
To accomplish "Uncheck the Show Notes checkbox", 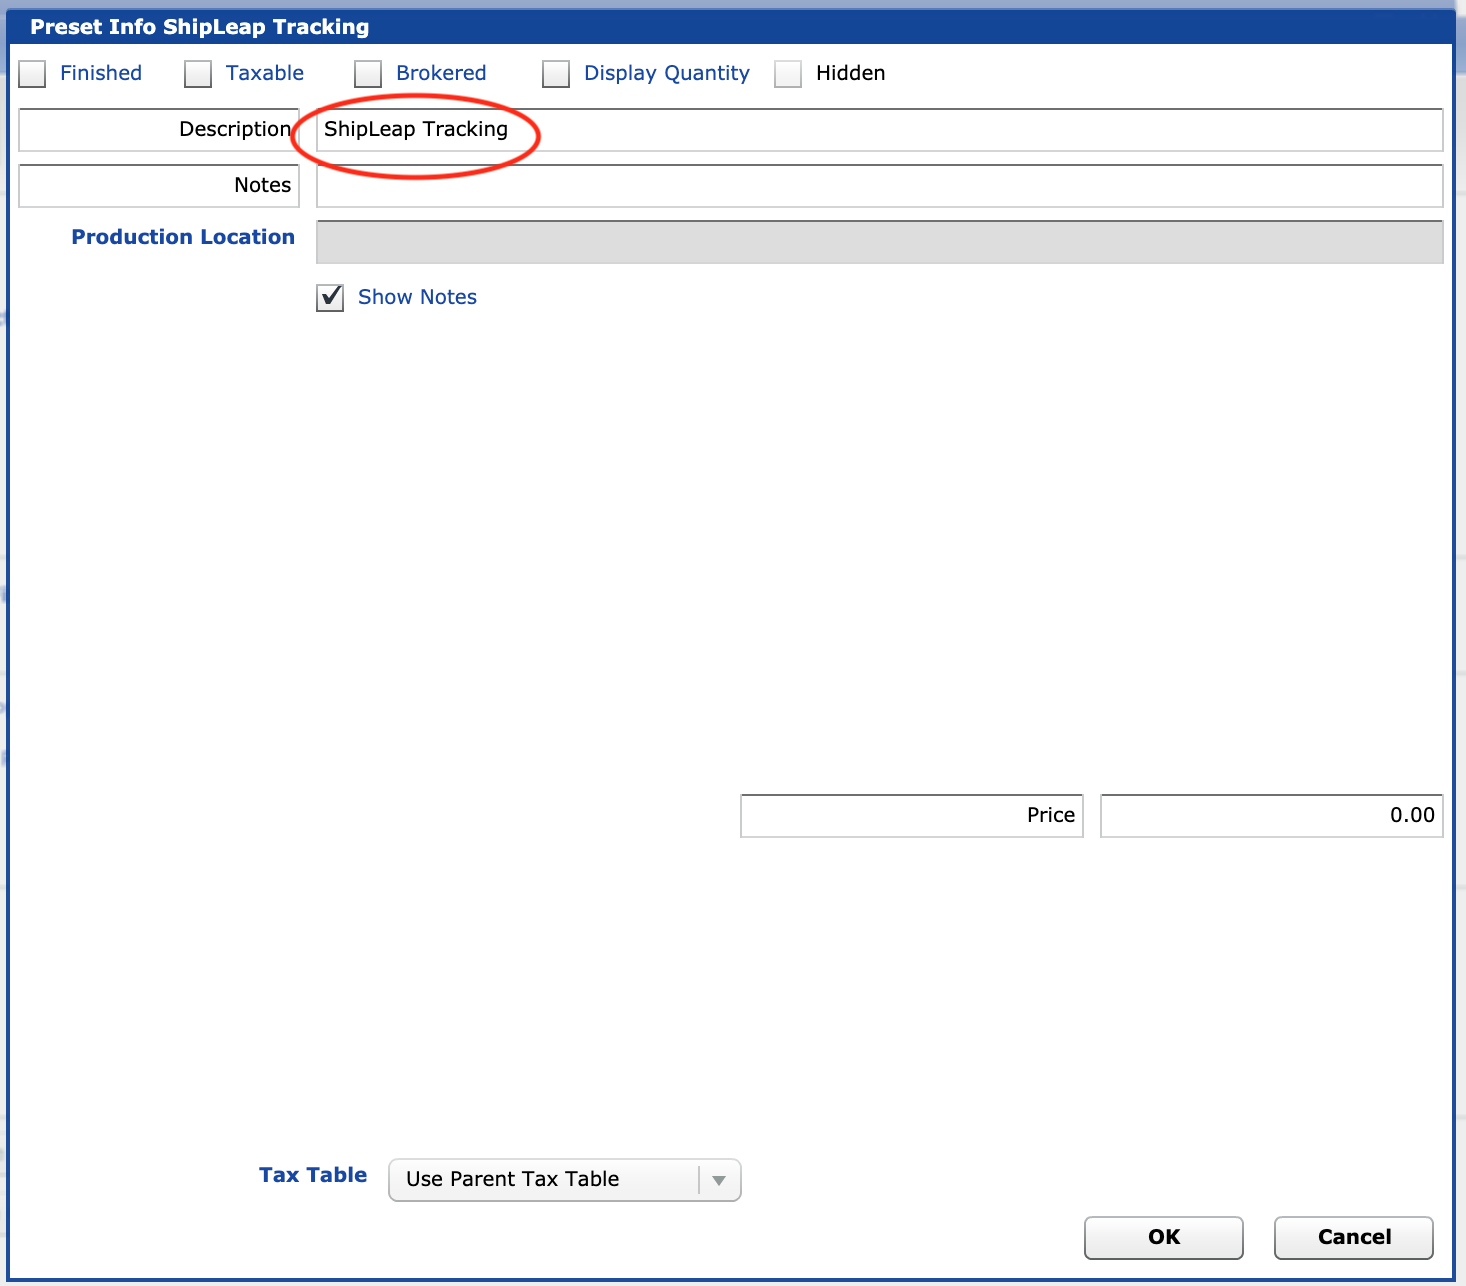I will (x=330, y=298).
